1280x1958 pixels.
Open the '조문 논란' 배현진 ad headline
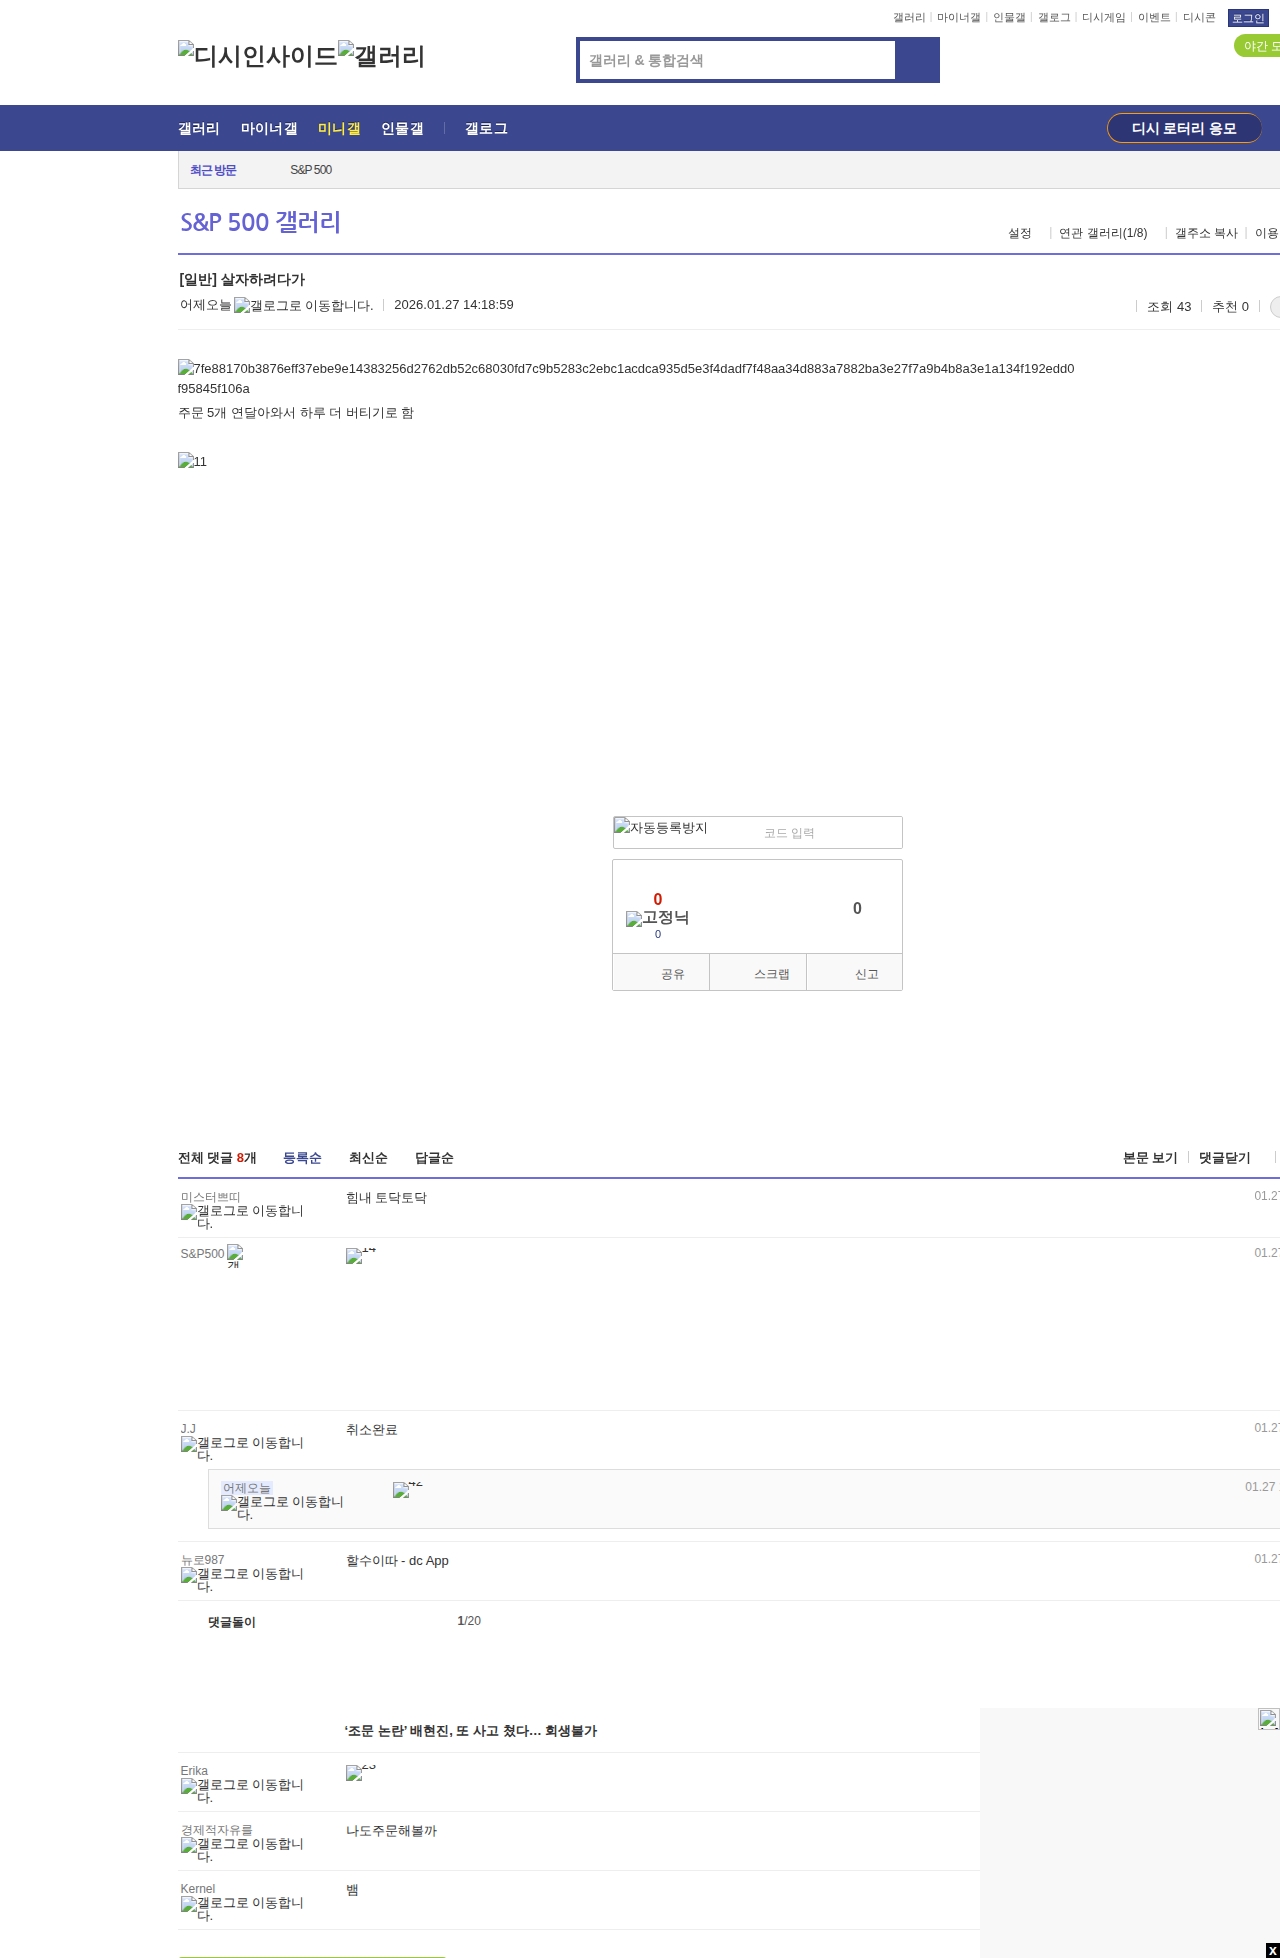471,1731
